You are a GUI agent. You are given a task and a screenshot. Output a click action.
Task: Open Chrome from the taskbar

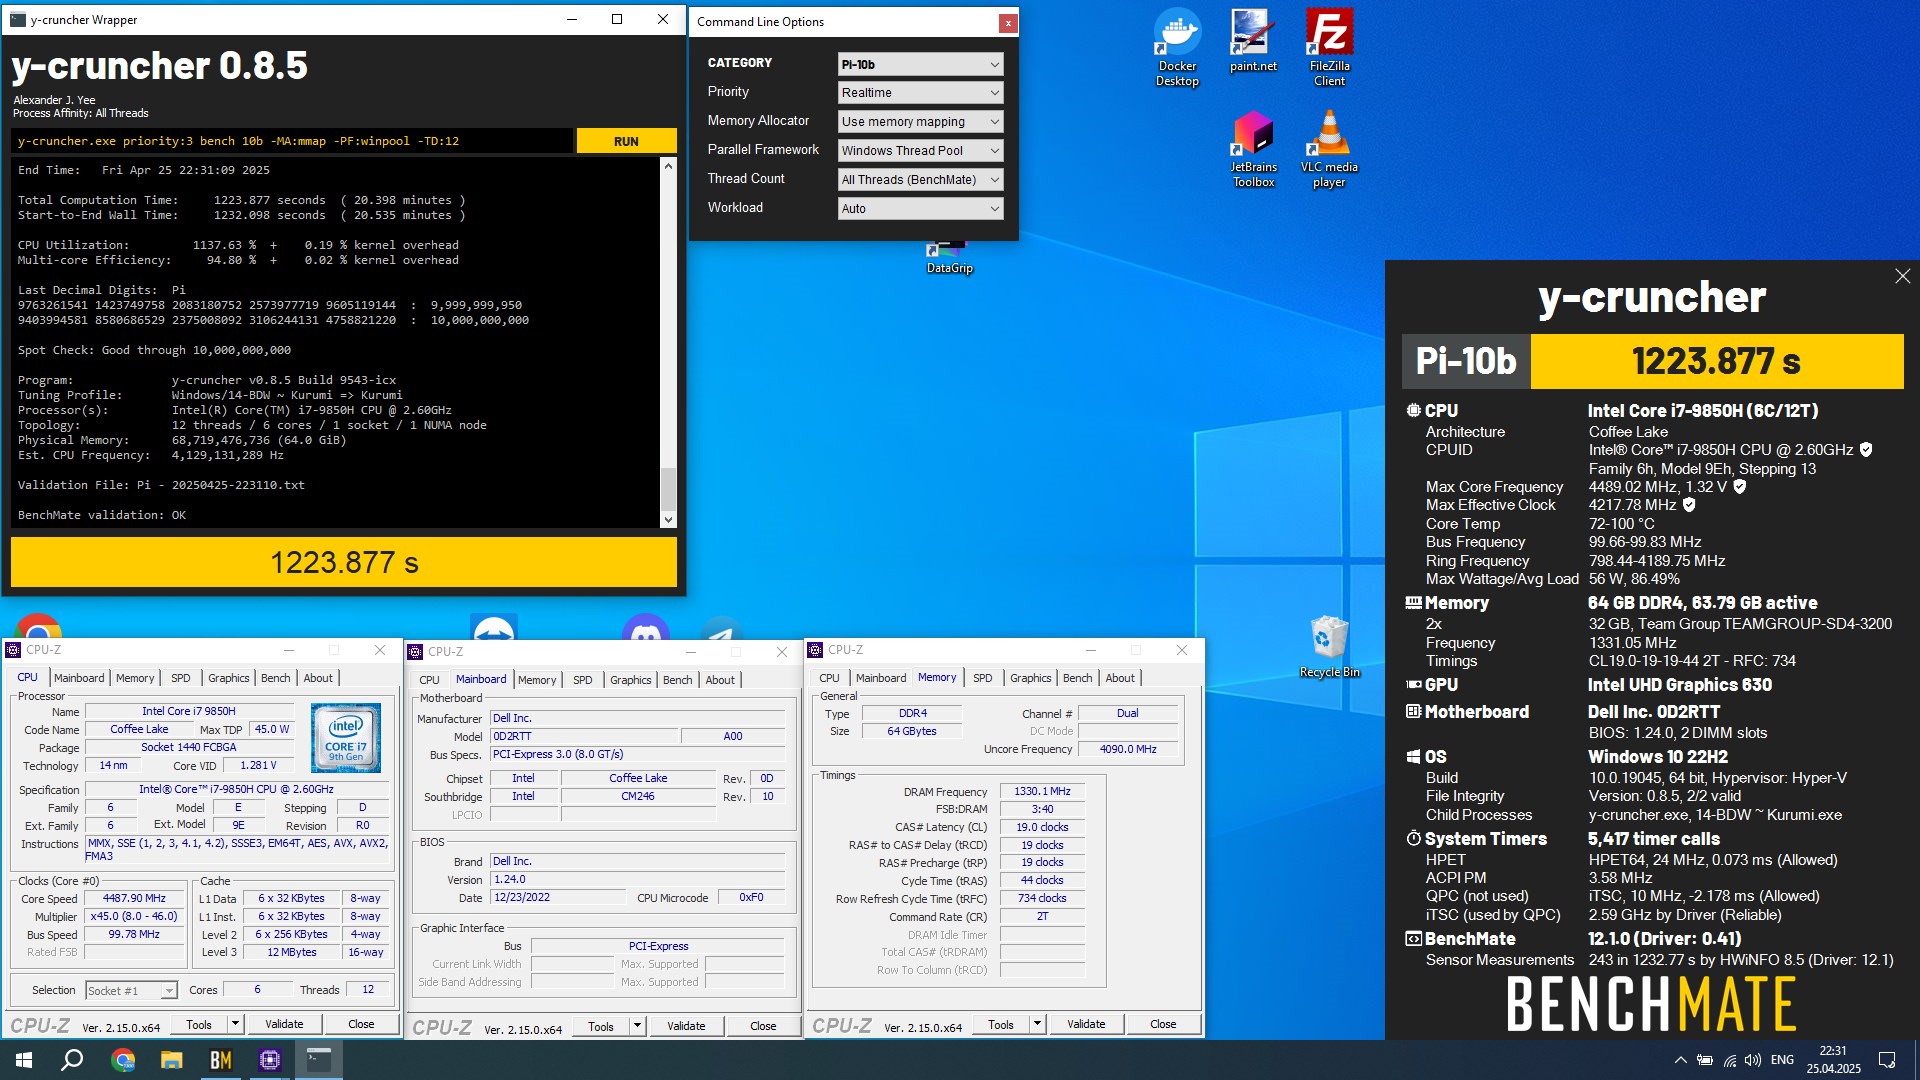pyautogui.click(x=123, y=1060)
